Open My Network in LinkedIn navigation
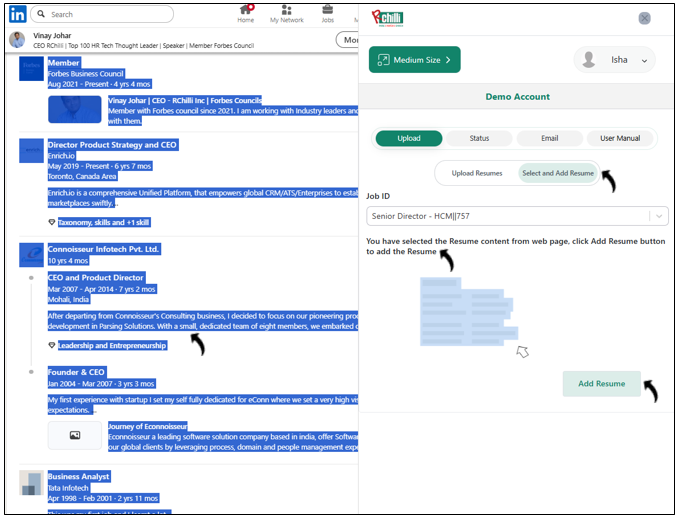This screenshot has height=520, width=675. click(x=287, y=13)
